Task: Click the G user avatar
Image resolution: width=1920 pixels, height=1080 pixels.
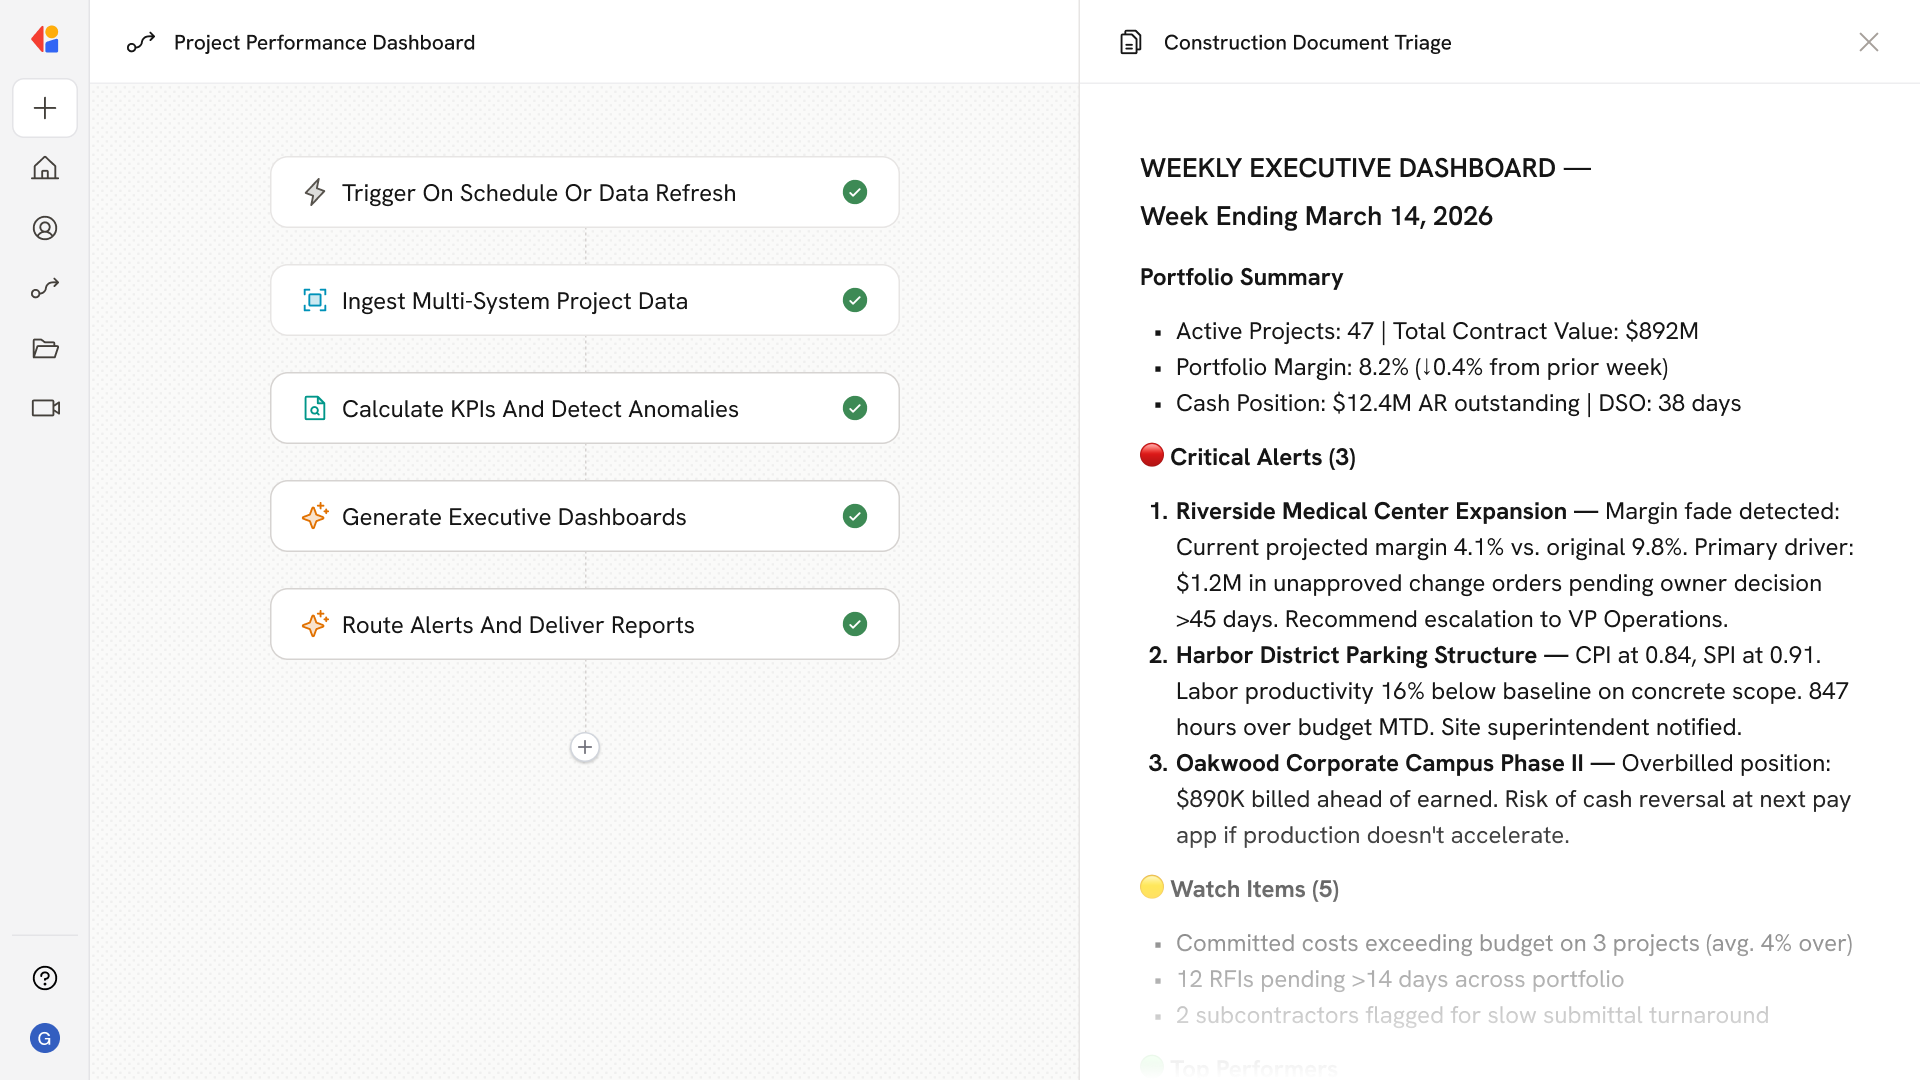Action: point(45,1038)
